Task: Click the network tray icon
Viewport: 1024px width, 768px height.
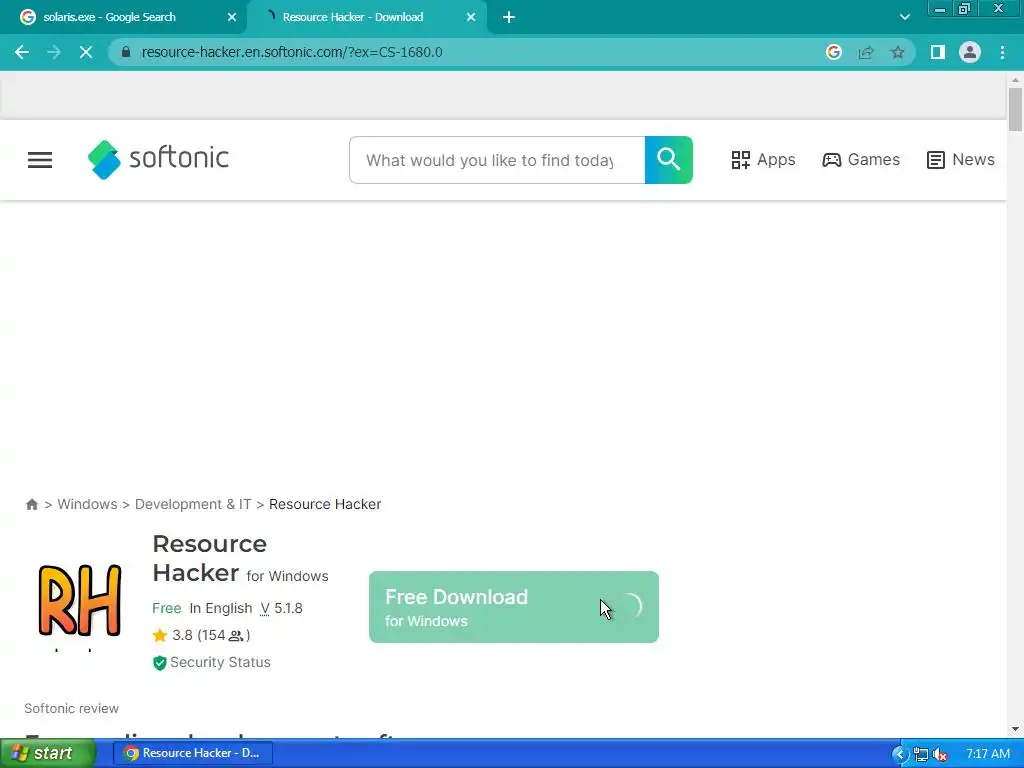Action: (921, 754)
